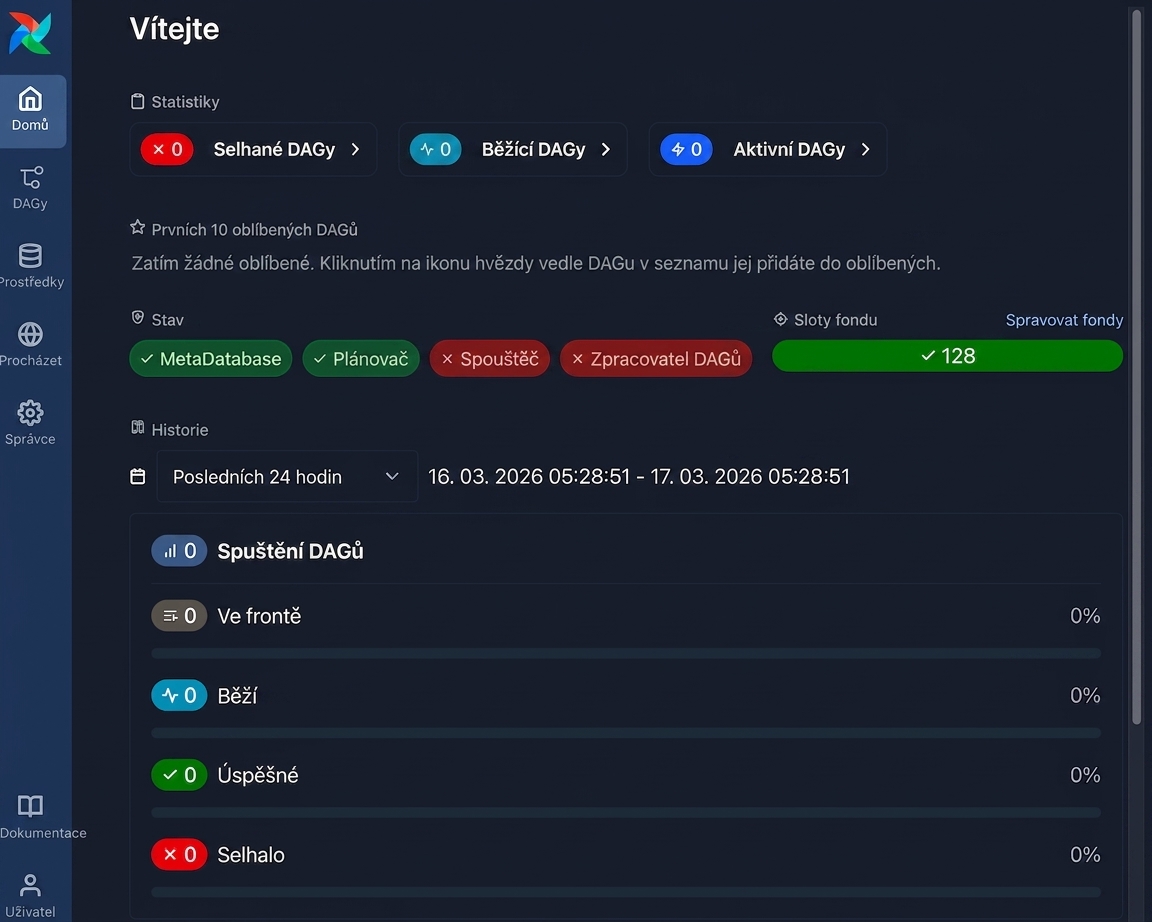The image size is (1152, 922).
Task: Click the Ve frontě queued badge
Action: pyautogui.click(x=179, y=616)
